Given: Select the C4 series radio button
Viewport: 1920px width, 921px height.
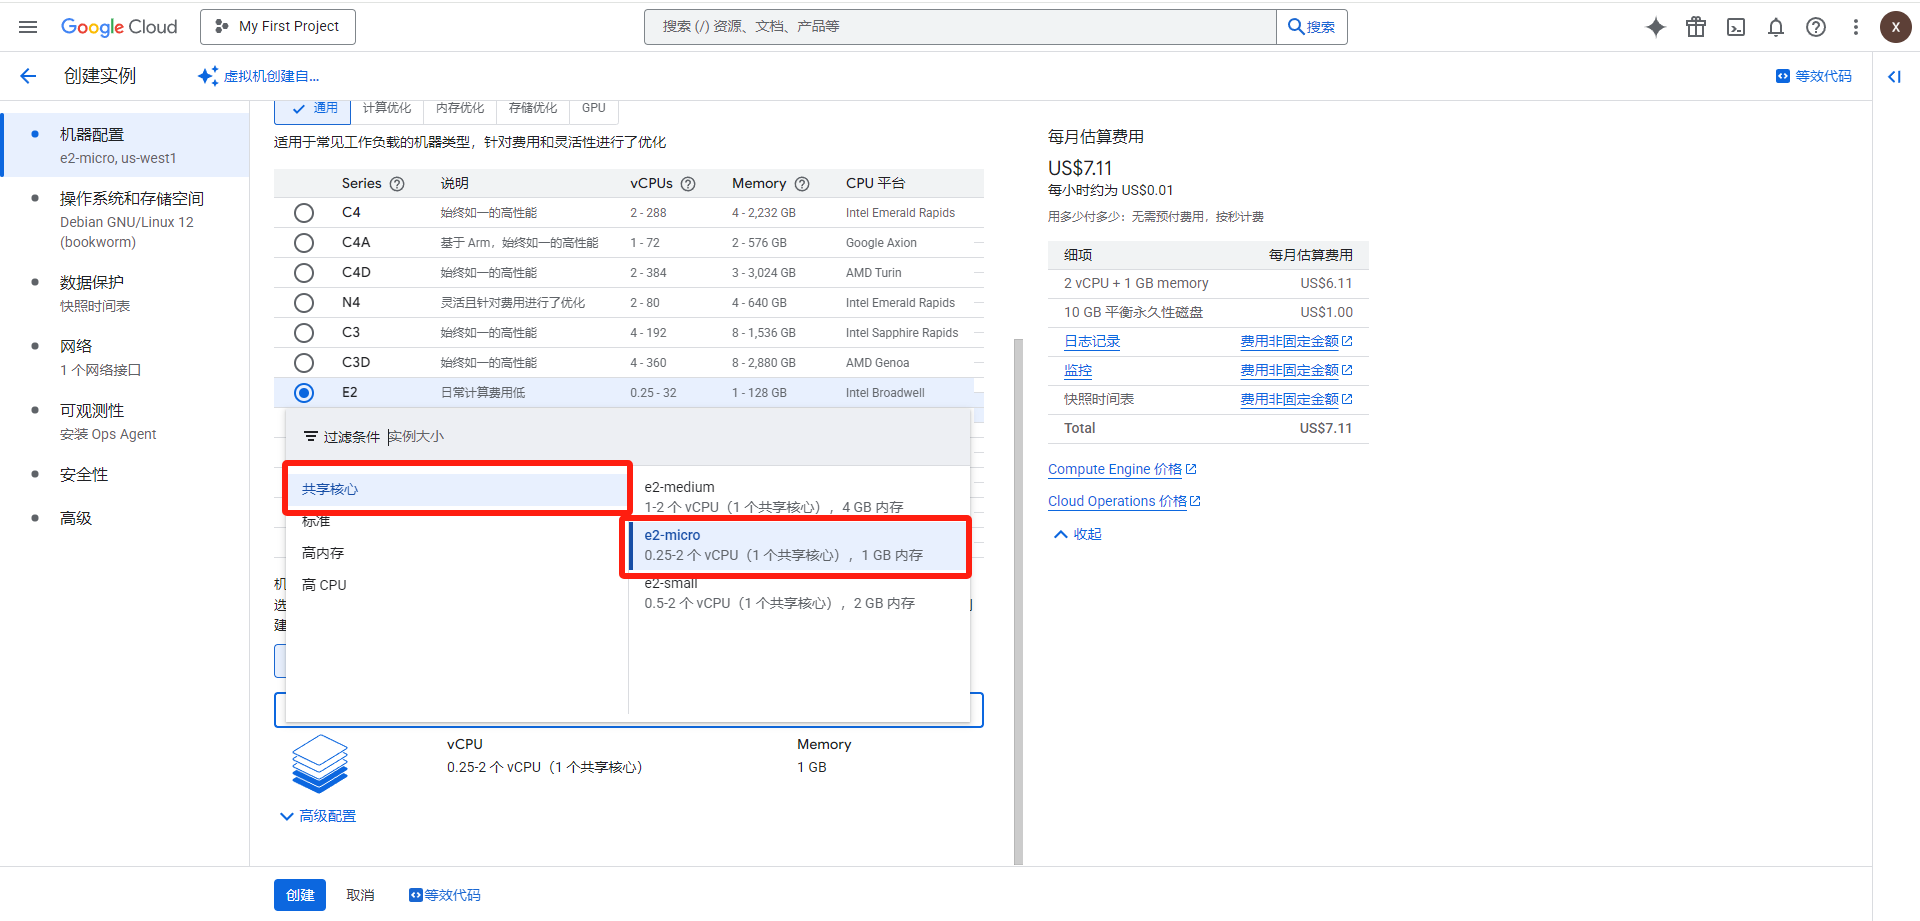Looking at the screenshot, I should click(304, 213).
